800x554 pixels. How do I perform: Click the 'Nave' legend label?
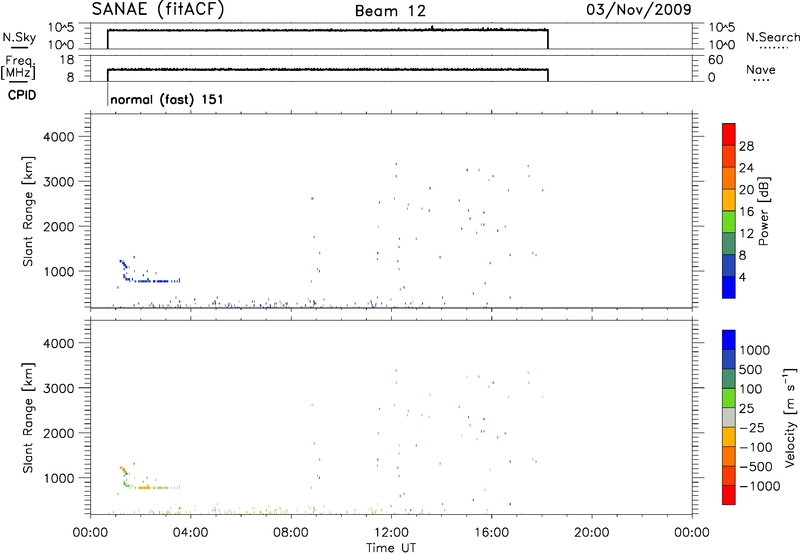[761, 70]
